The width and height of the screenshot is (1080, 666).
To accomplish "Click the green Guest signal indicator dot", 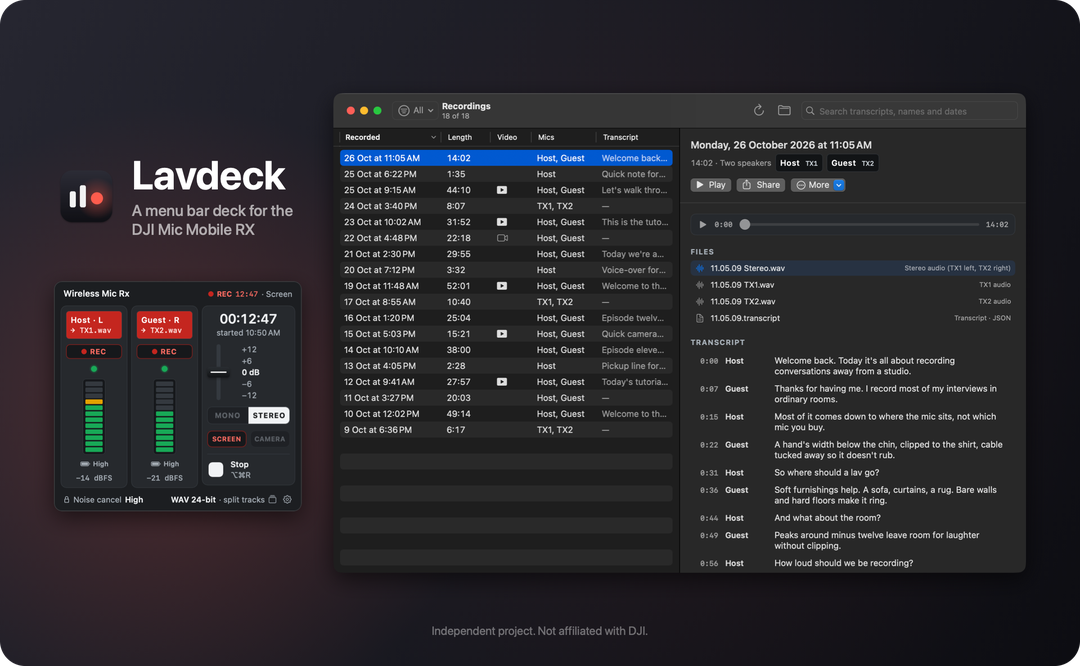I will click(x=165, y=369).
